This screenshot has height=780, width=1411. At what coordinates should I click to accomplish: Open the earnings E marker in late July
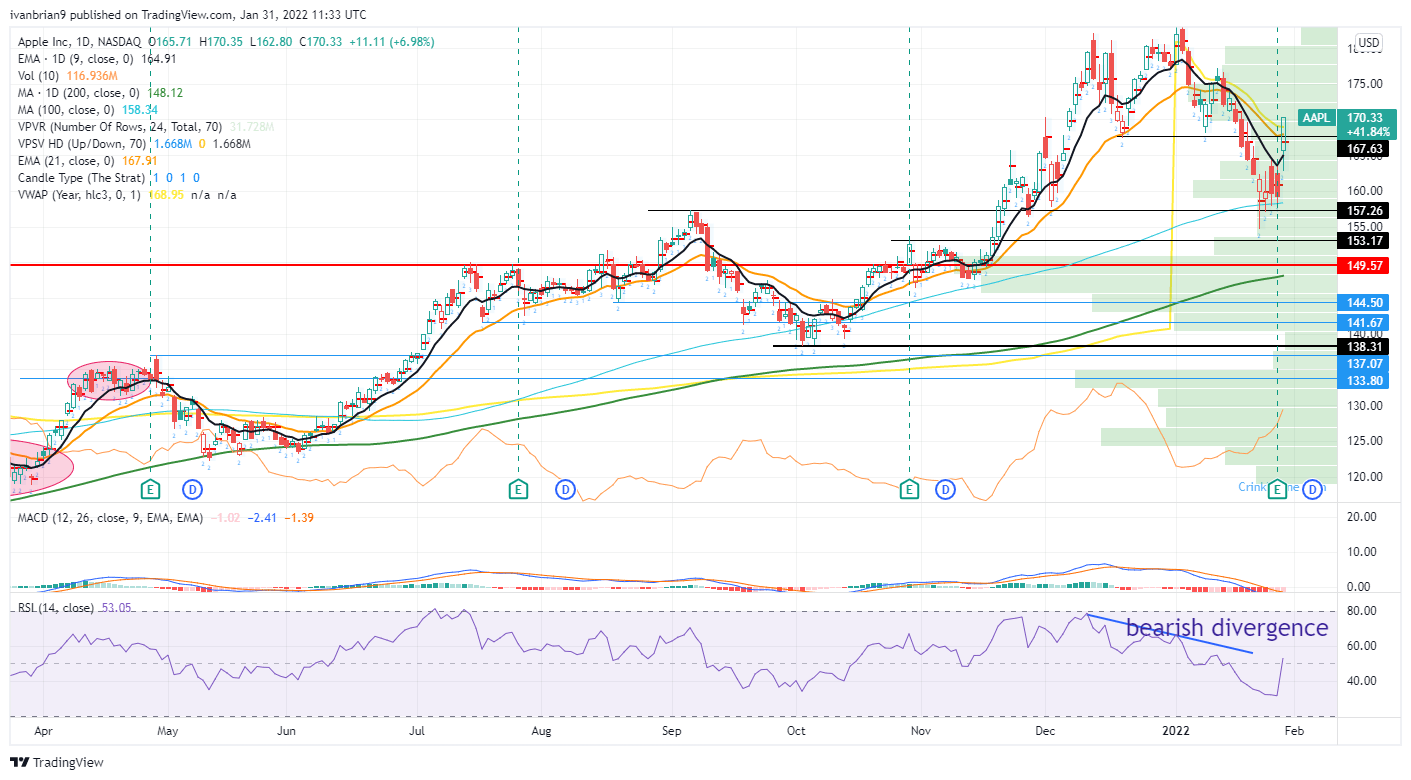[518, 489]
